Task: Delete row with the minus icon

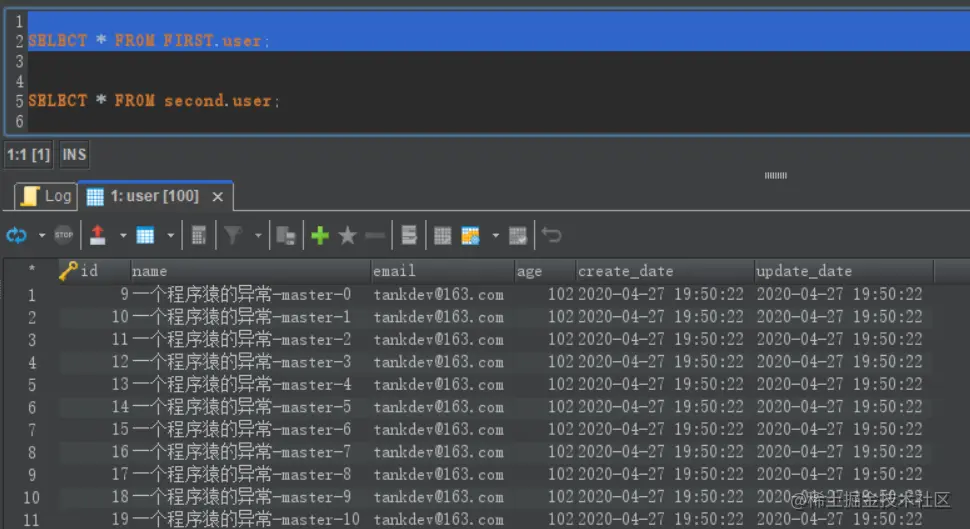Action: [375, 236]
